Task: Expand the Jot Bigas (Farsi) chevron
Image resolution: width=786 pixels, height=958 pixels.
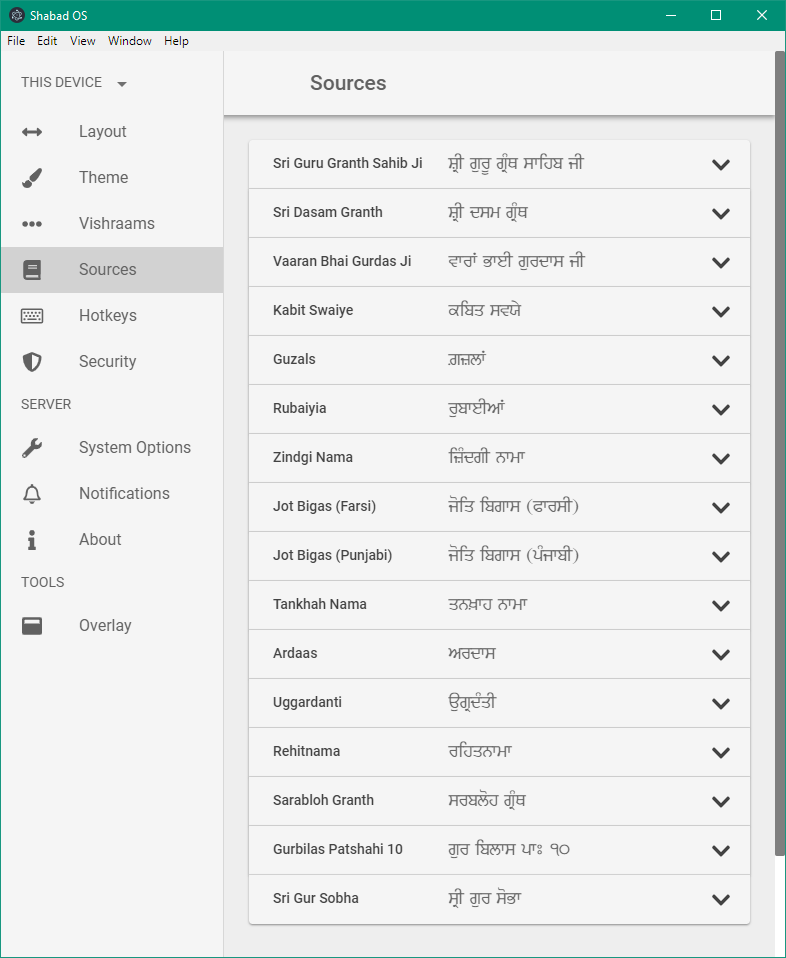Action: click(721, 507)
